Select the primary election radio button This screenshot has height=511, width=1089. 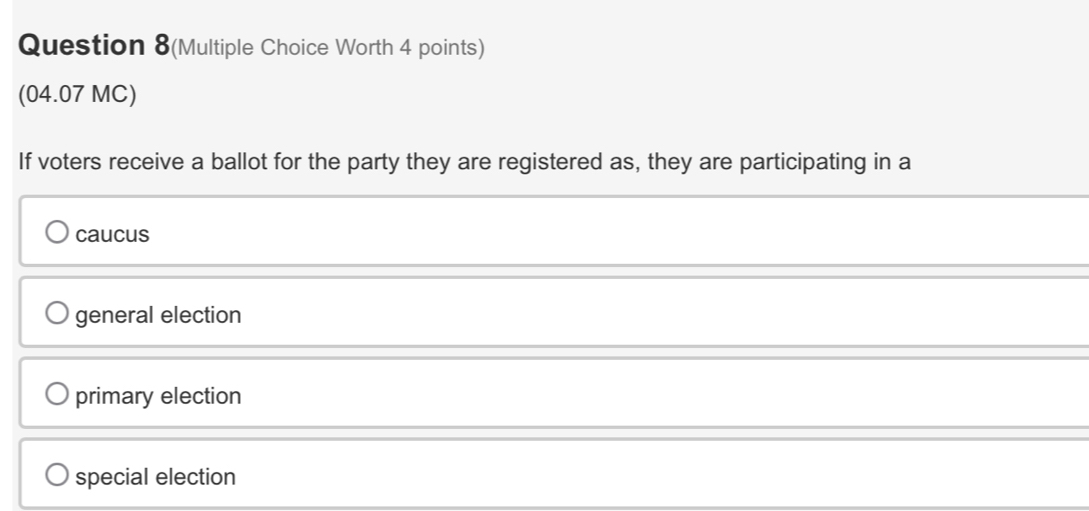coord(59,396)
